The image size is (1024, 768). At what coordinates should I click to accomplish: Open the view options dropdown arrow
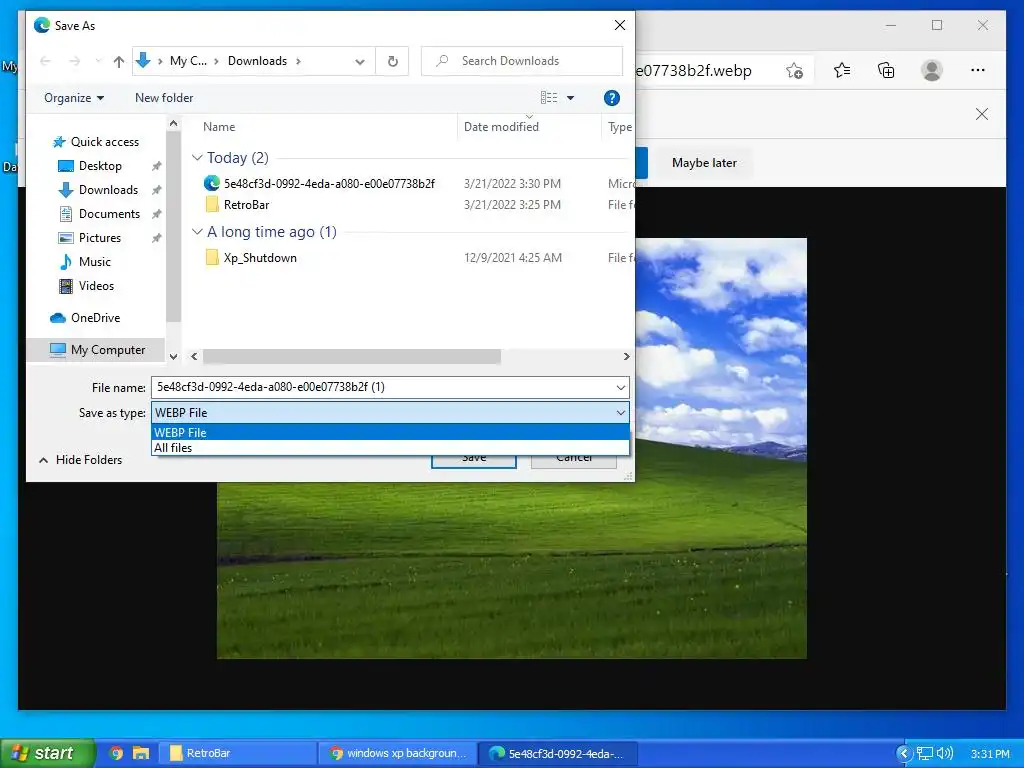pos(570,98)
